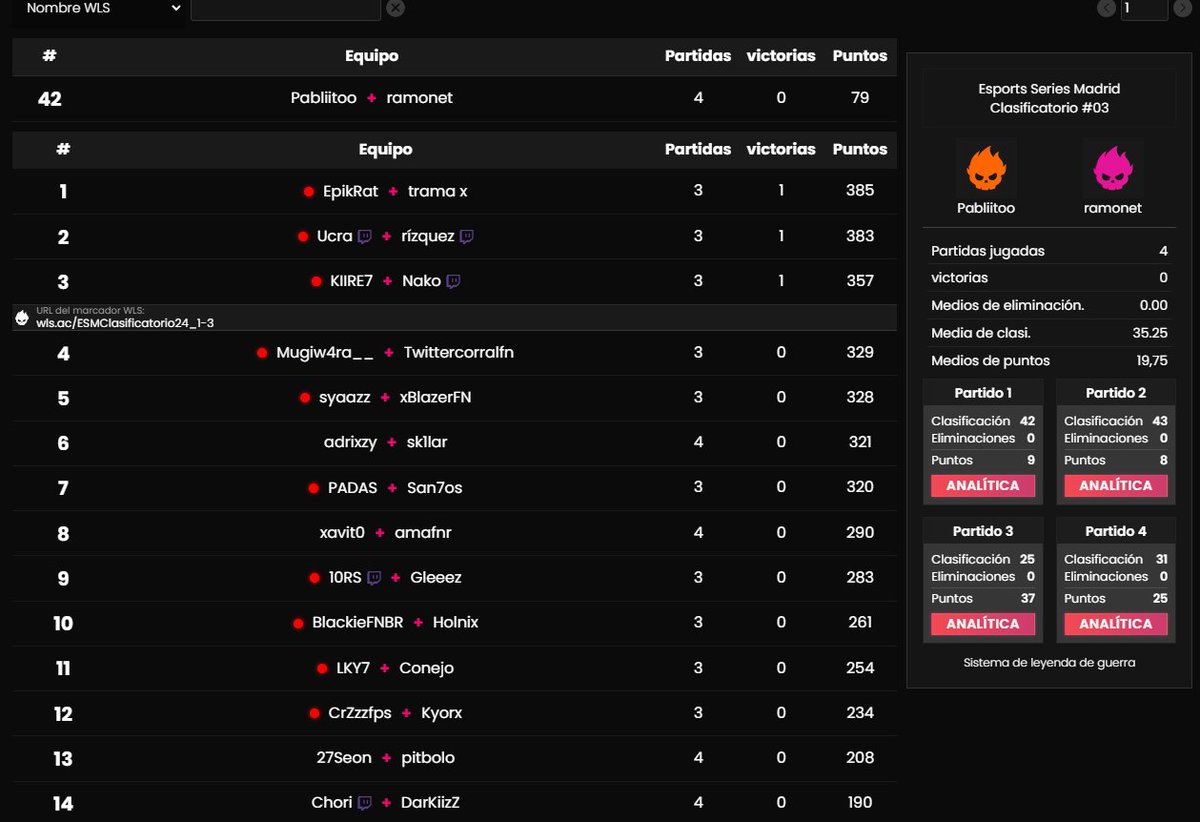Select team adrixzy + sk1lar row
The image size is (1200, 822).
coord(454,442)
